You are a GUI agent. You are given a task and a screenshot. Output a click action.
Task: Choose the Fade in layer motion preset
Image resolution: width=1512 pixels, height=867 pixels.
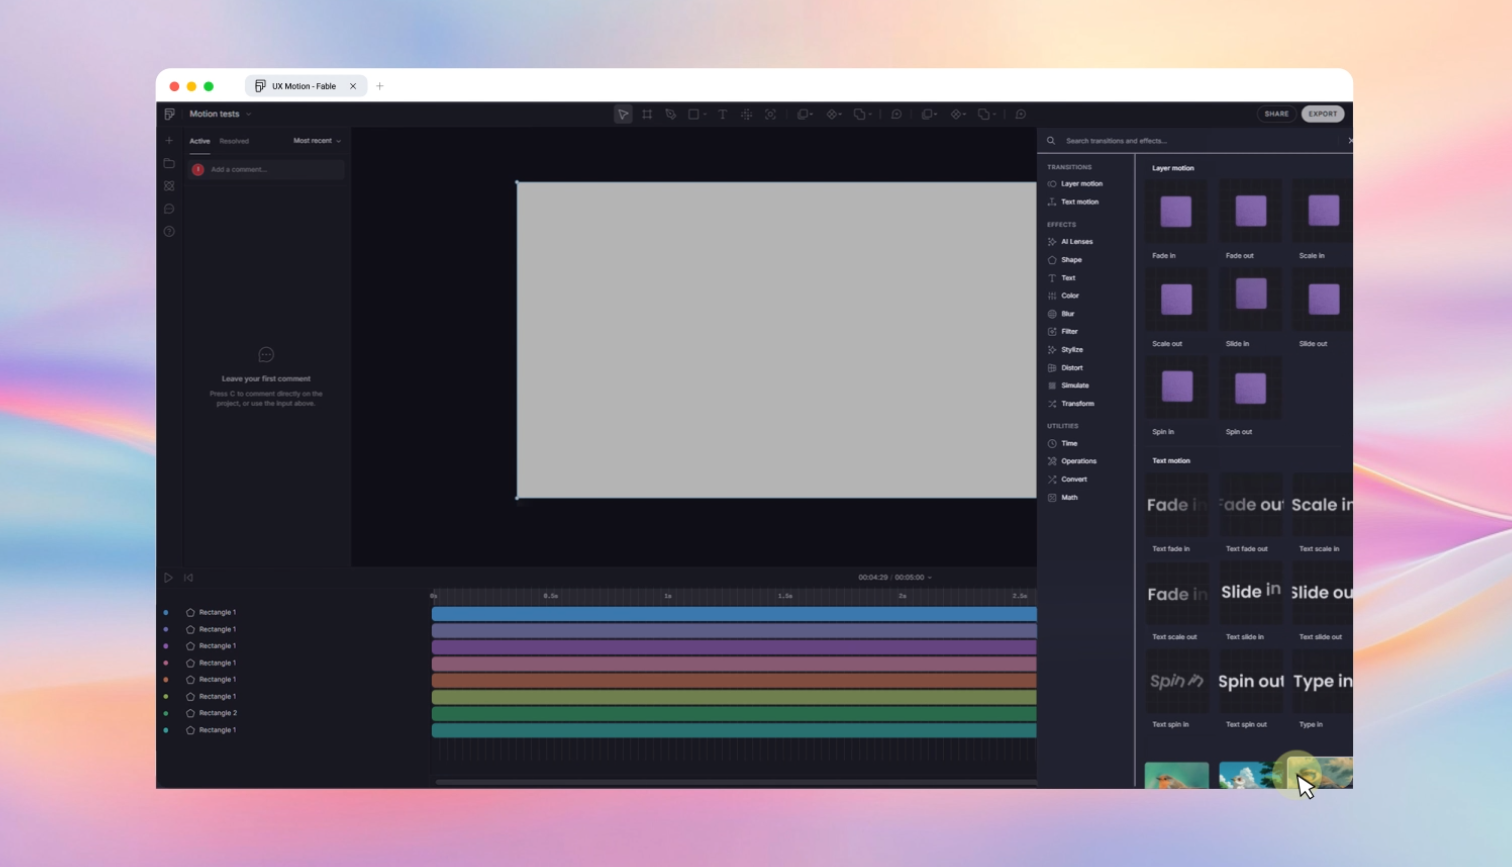(1176, 211)
